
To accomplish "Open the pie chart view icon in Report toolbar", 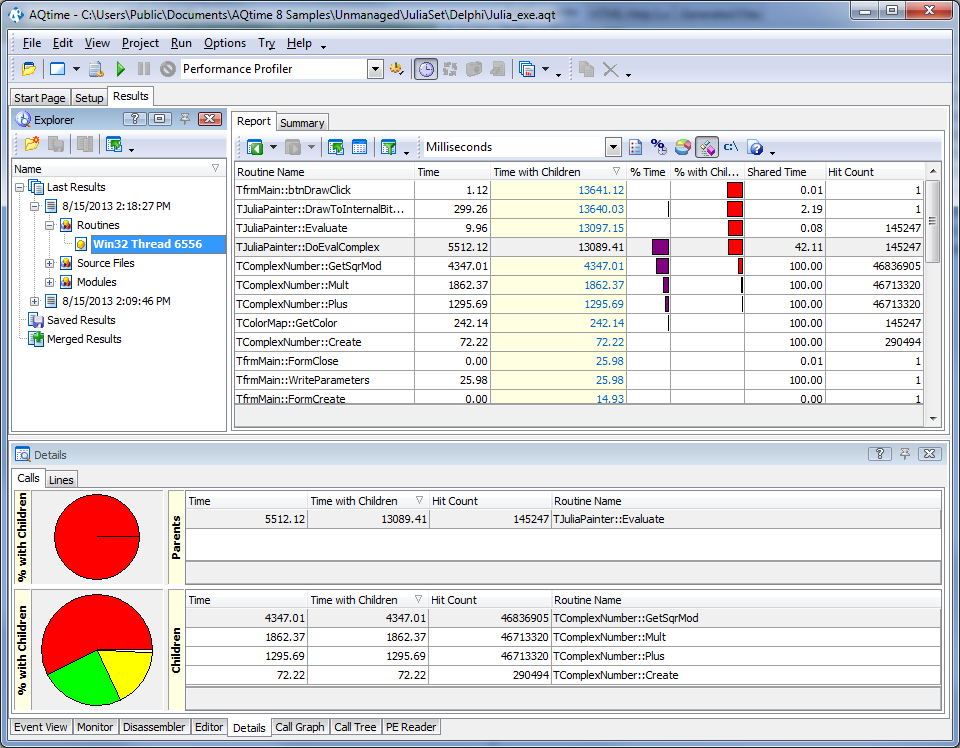I will coord(682,147).
